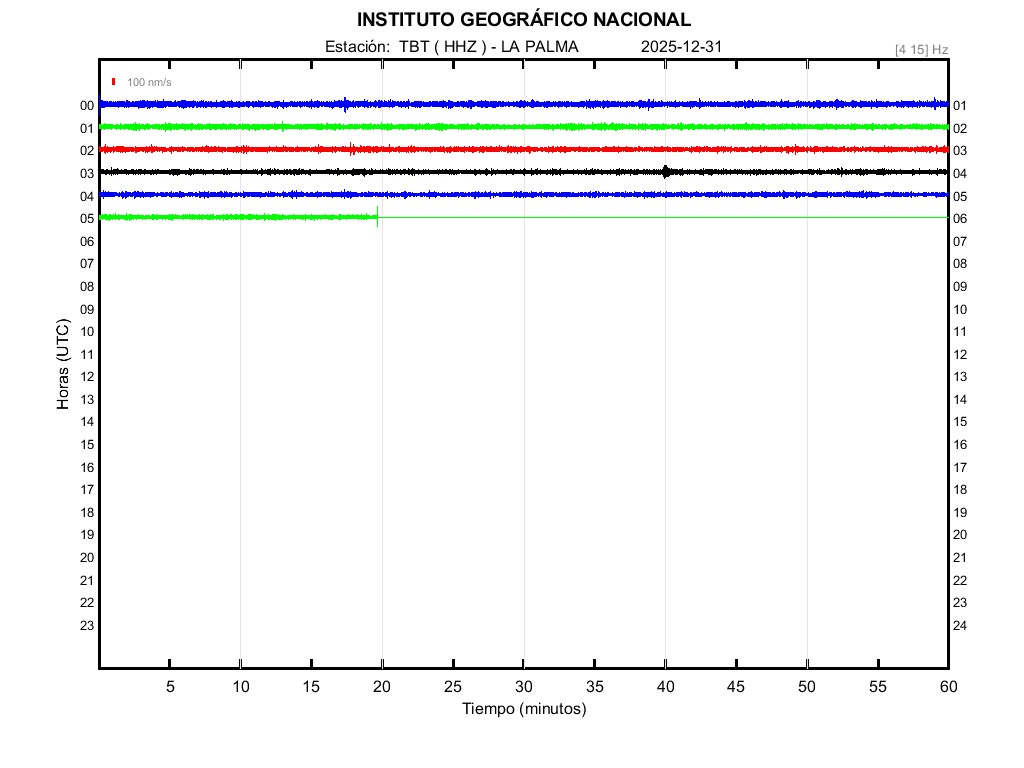Click the date 2025-12-31 in header
Screen dimensions: 1024x768
[681, 47]
